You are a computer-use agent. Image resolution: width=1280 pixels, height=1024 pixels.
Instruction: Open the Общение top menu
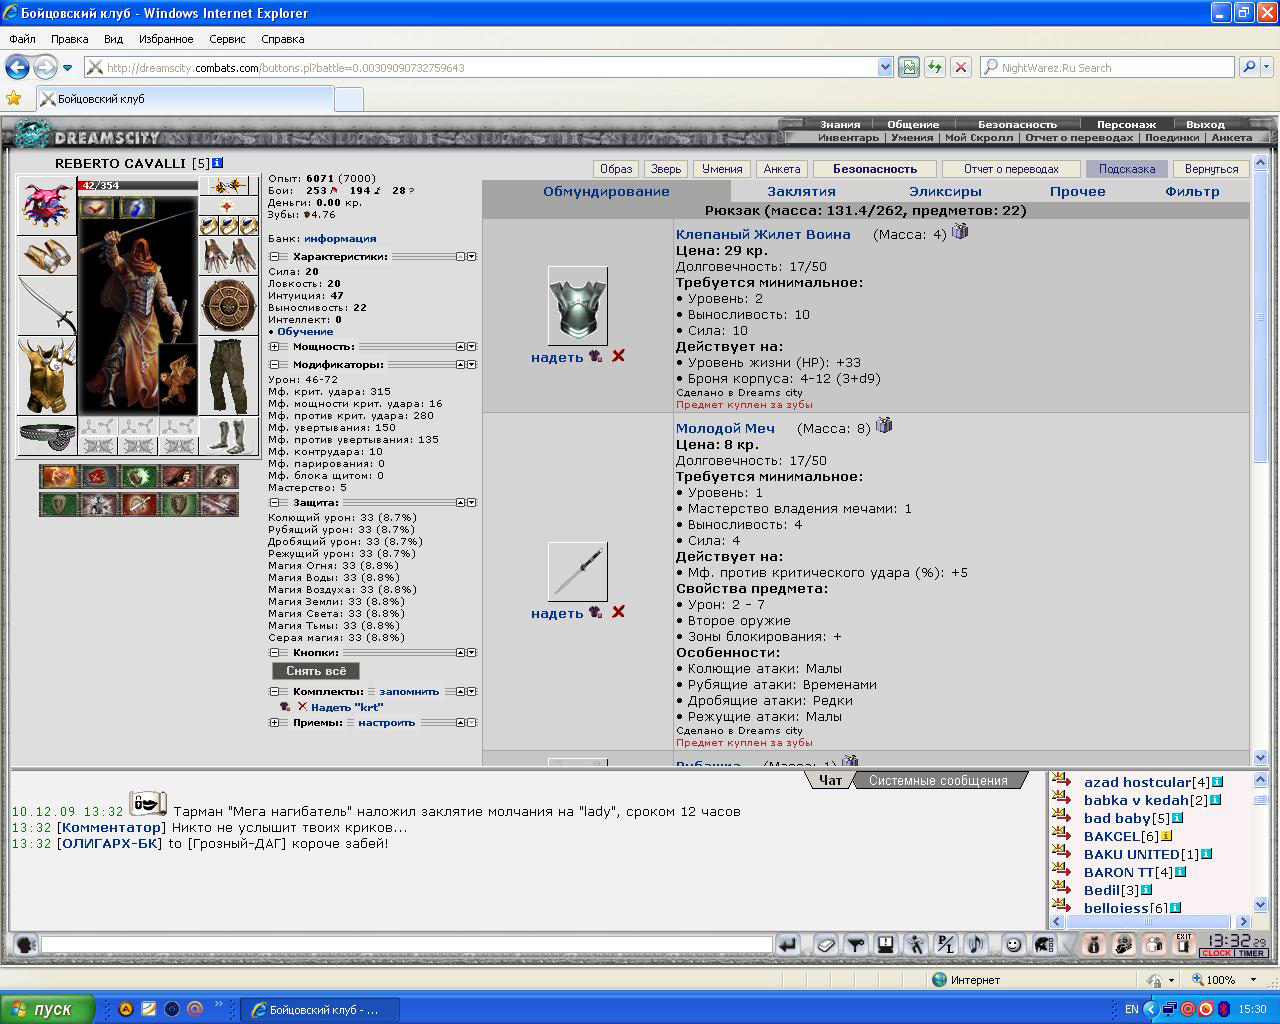coord(913,125)
